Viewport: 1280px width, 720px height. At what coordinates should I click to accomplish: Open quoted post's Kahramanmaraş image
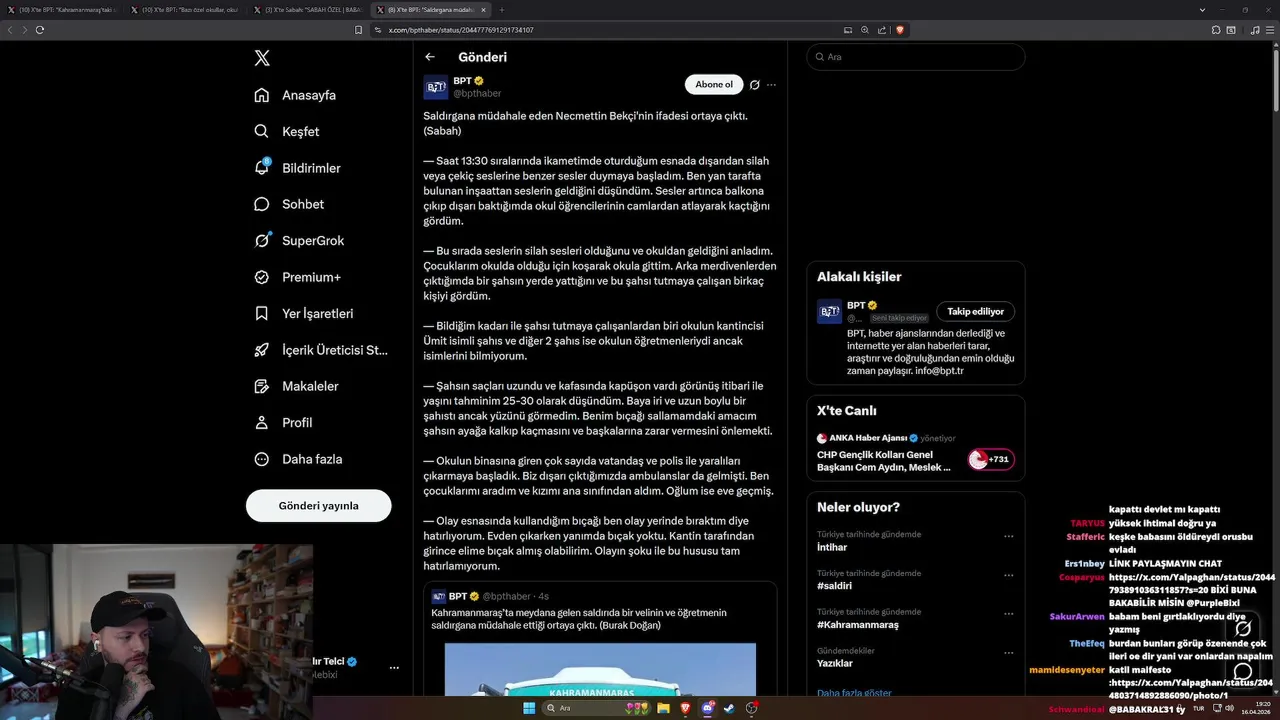[x=600, y=669]
